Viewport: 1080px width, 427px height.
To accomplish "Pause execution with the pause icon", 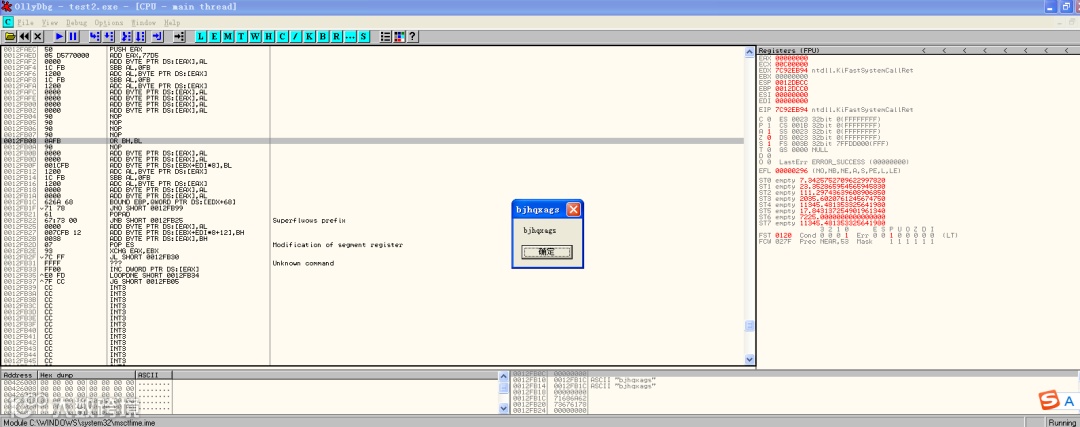I will tap(73, 37).
